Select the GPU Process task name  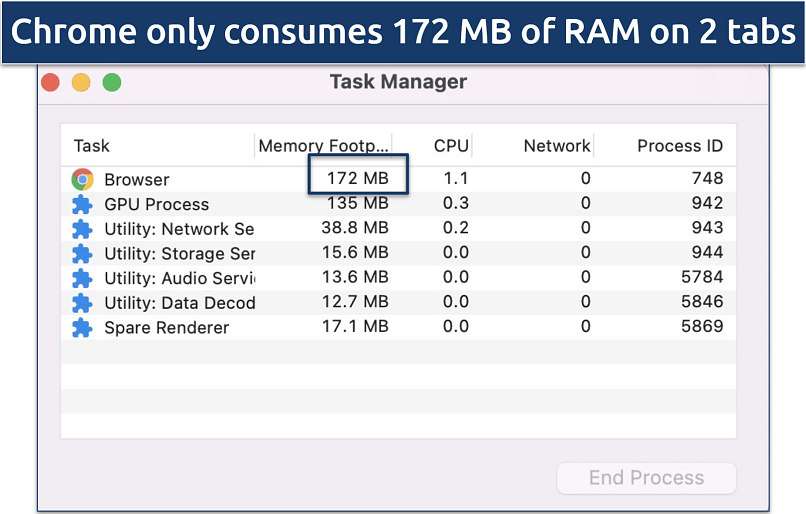156,205
